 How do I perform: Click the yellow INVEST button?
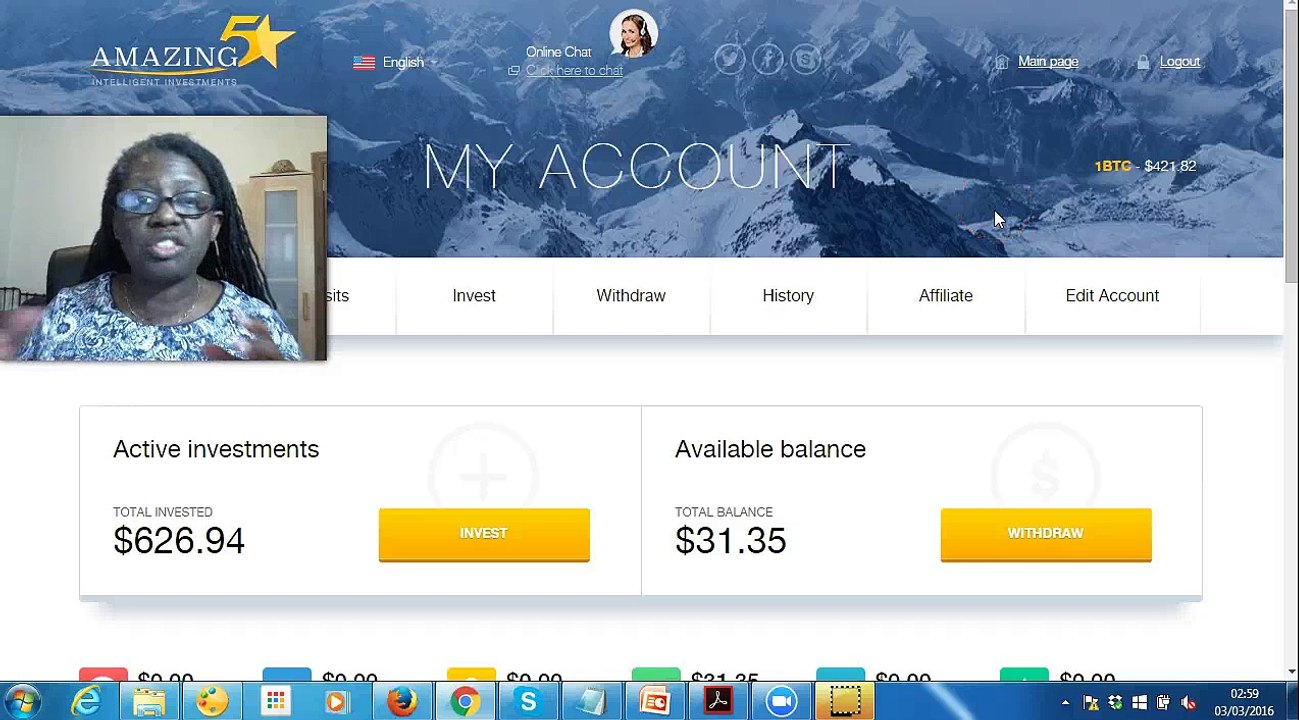pyautogui.click(x=484, y=534)
